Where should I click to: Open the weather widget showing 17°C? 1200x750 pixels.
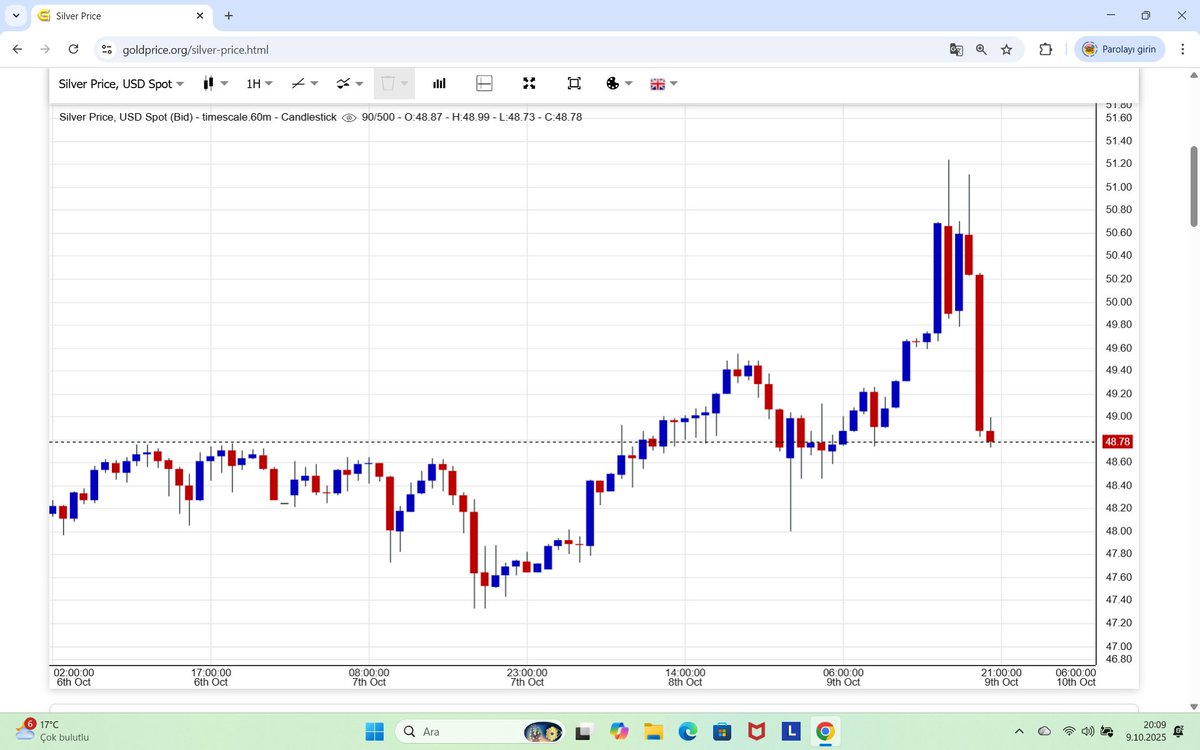(52, 731)
